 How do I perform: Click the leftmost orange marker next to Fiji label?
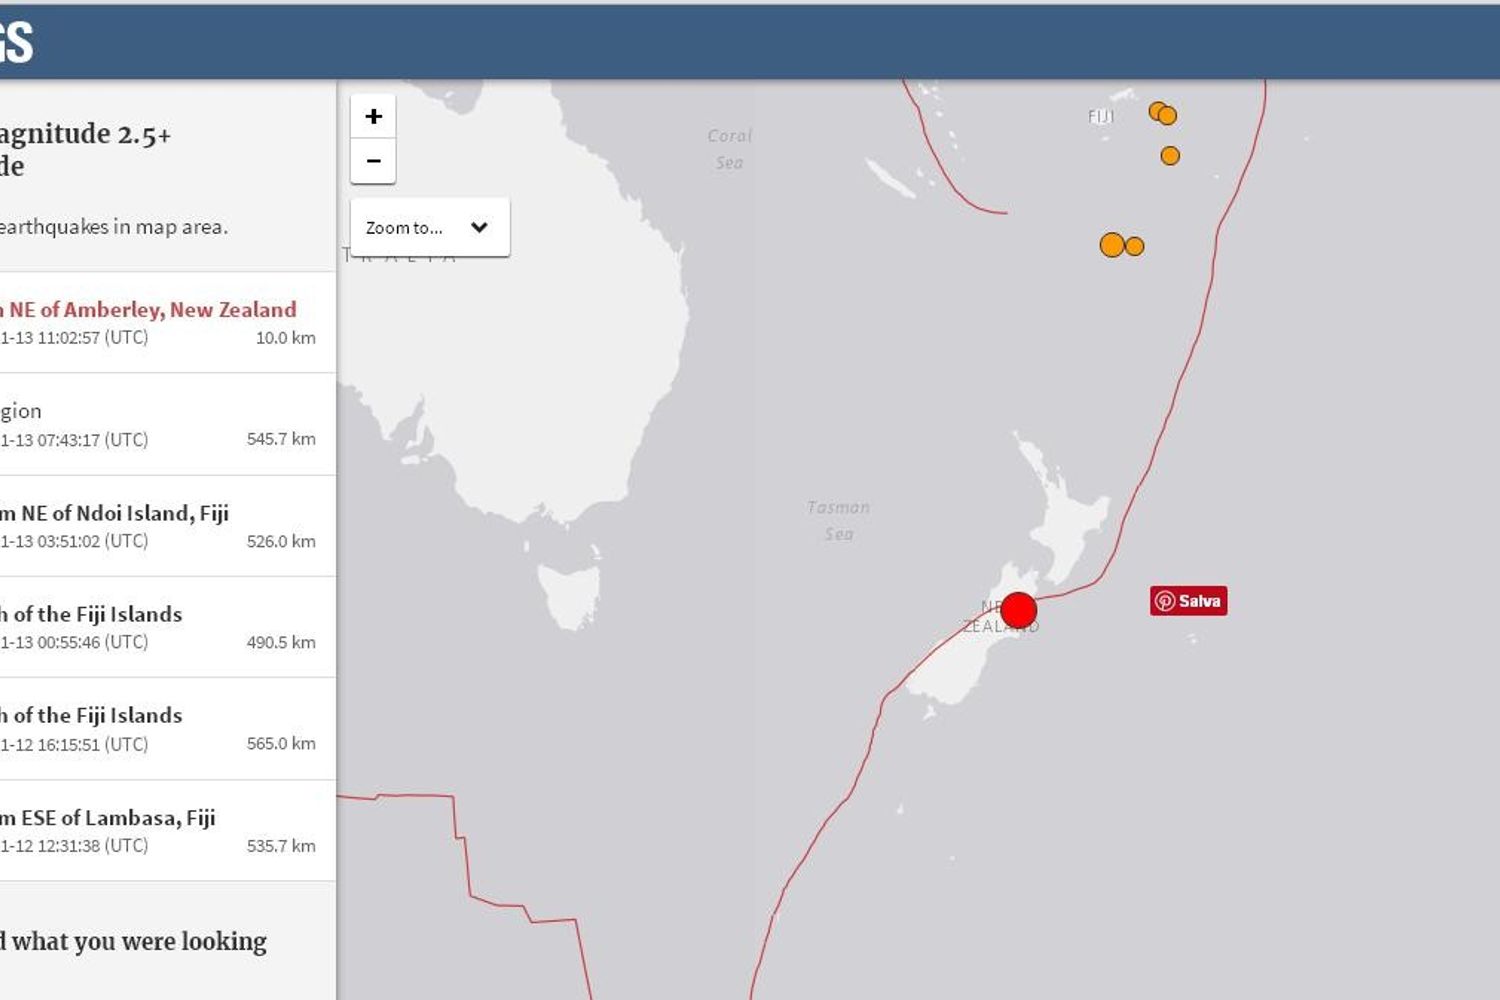pyautogui.click(x=1157, y=110)
